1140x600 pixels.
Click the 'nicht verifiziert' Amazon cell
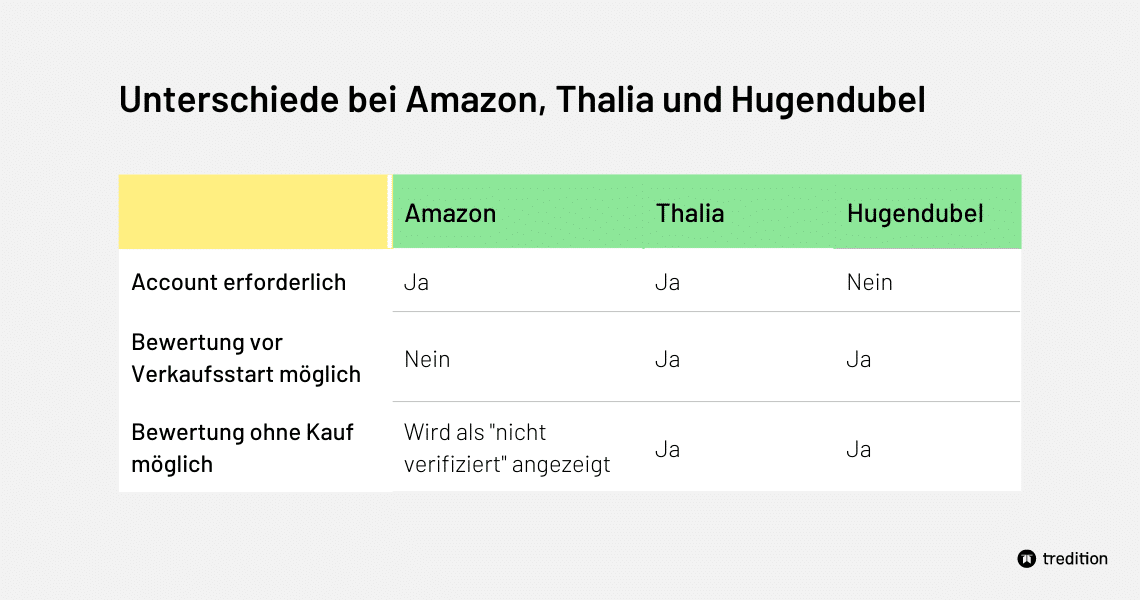click(507, 448)
